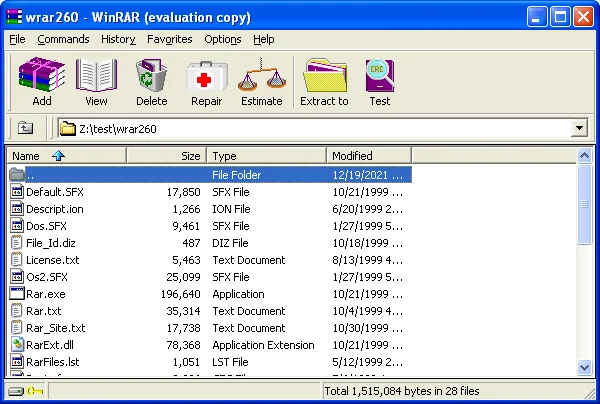
Task: Sort by the Modified column header
Action: [x=369, y=156]
